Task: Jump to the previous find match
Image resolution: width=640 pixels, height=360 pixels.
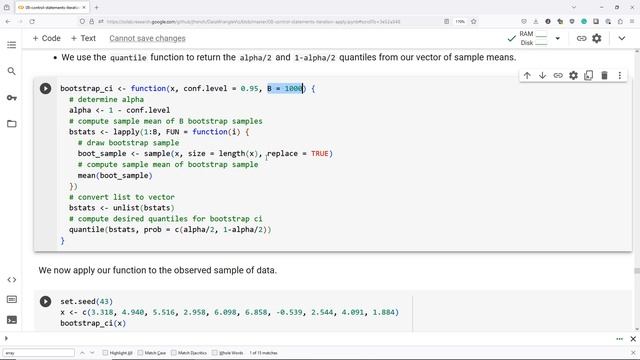Action: point(82,353)
